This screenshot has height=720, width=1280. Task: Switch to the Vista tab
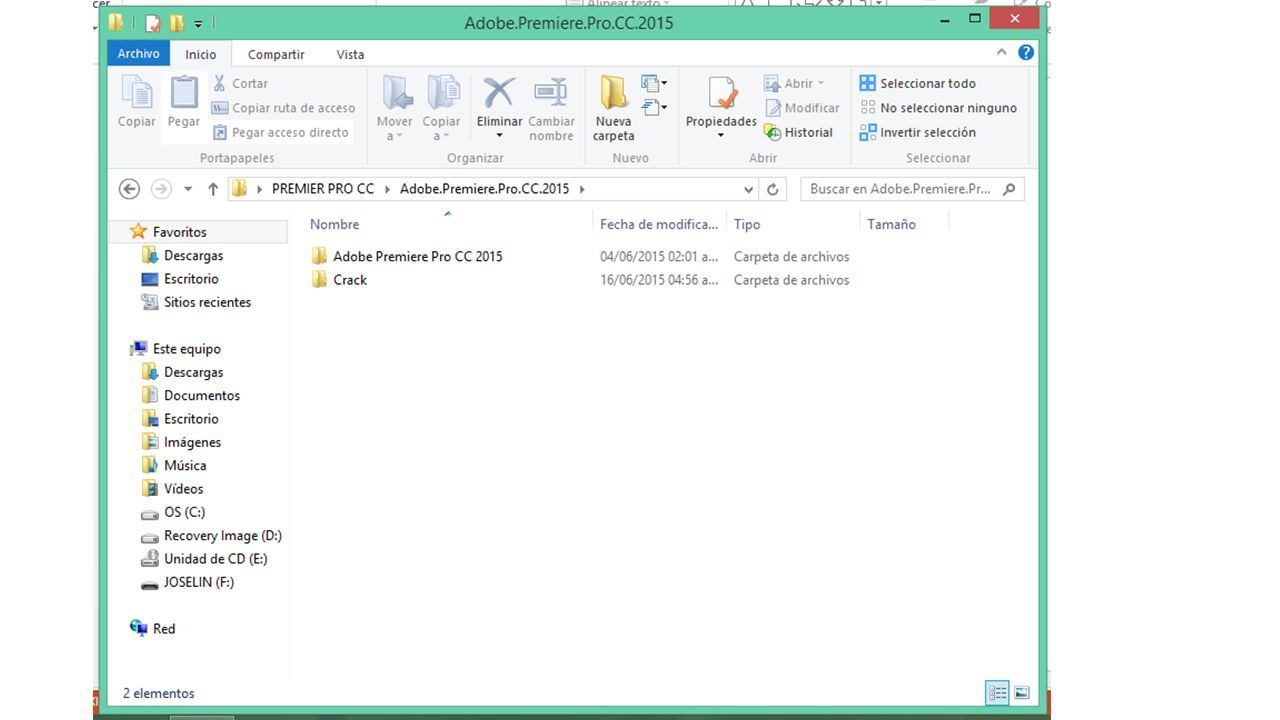point(350,54)
